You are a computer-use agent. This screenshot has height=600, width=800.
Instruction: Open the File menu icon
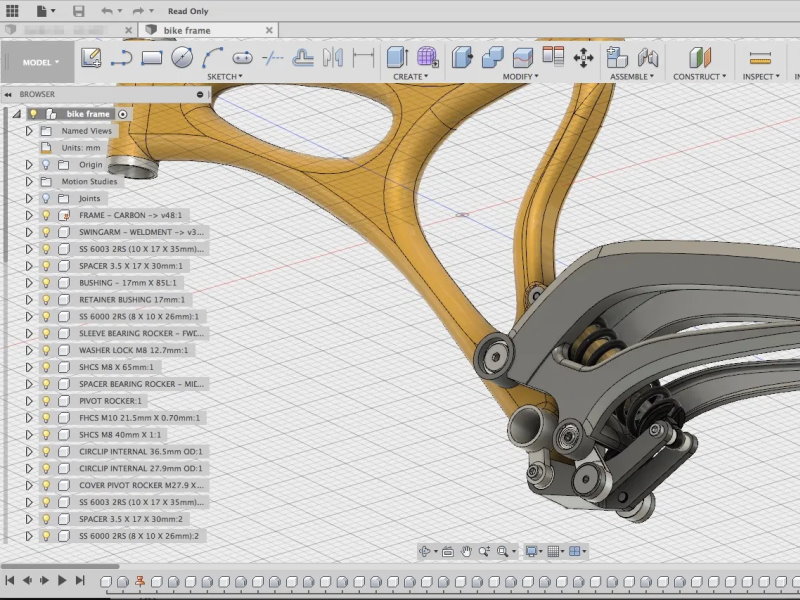click(x=45, y=11)
